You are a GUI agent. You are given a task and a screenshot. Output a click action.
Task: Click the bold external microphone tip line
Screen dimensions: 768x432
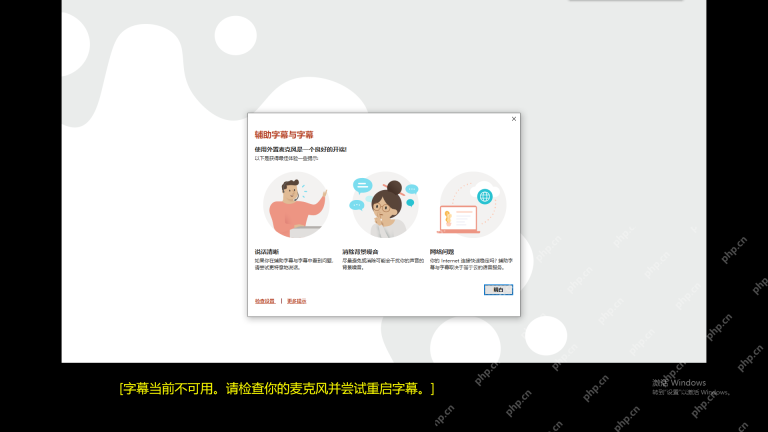(301, 149)
